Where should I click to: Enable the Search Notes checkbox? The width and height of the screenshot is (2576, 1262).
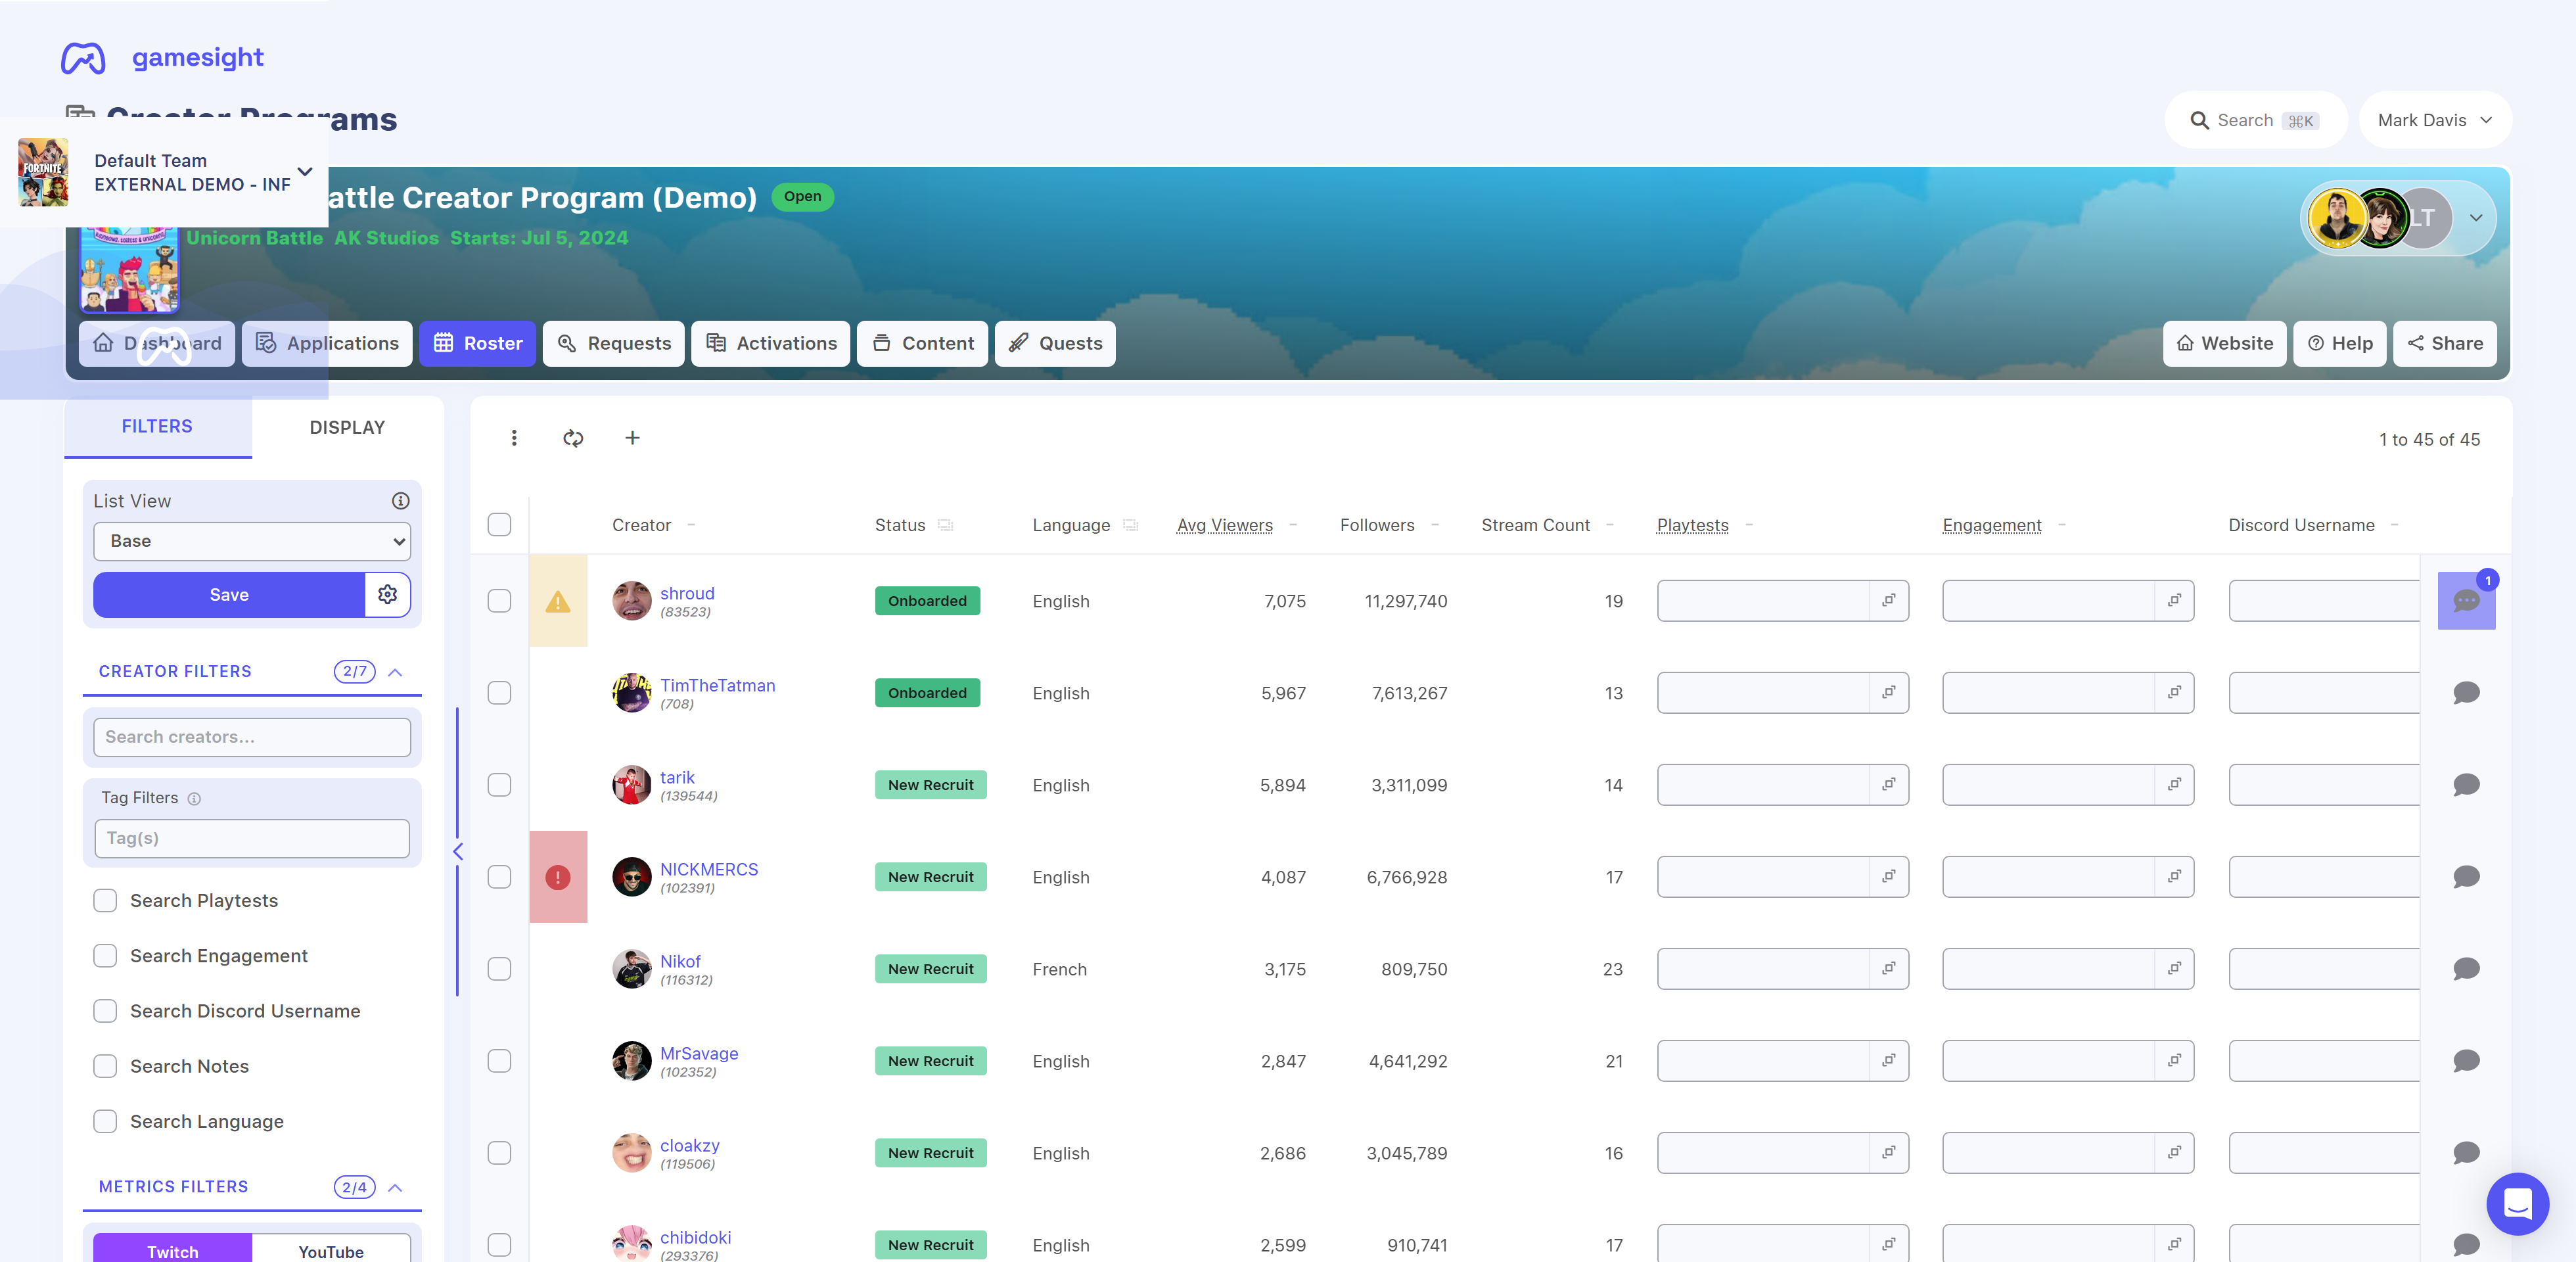click(x=105, y=1066)
